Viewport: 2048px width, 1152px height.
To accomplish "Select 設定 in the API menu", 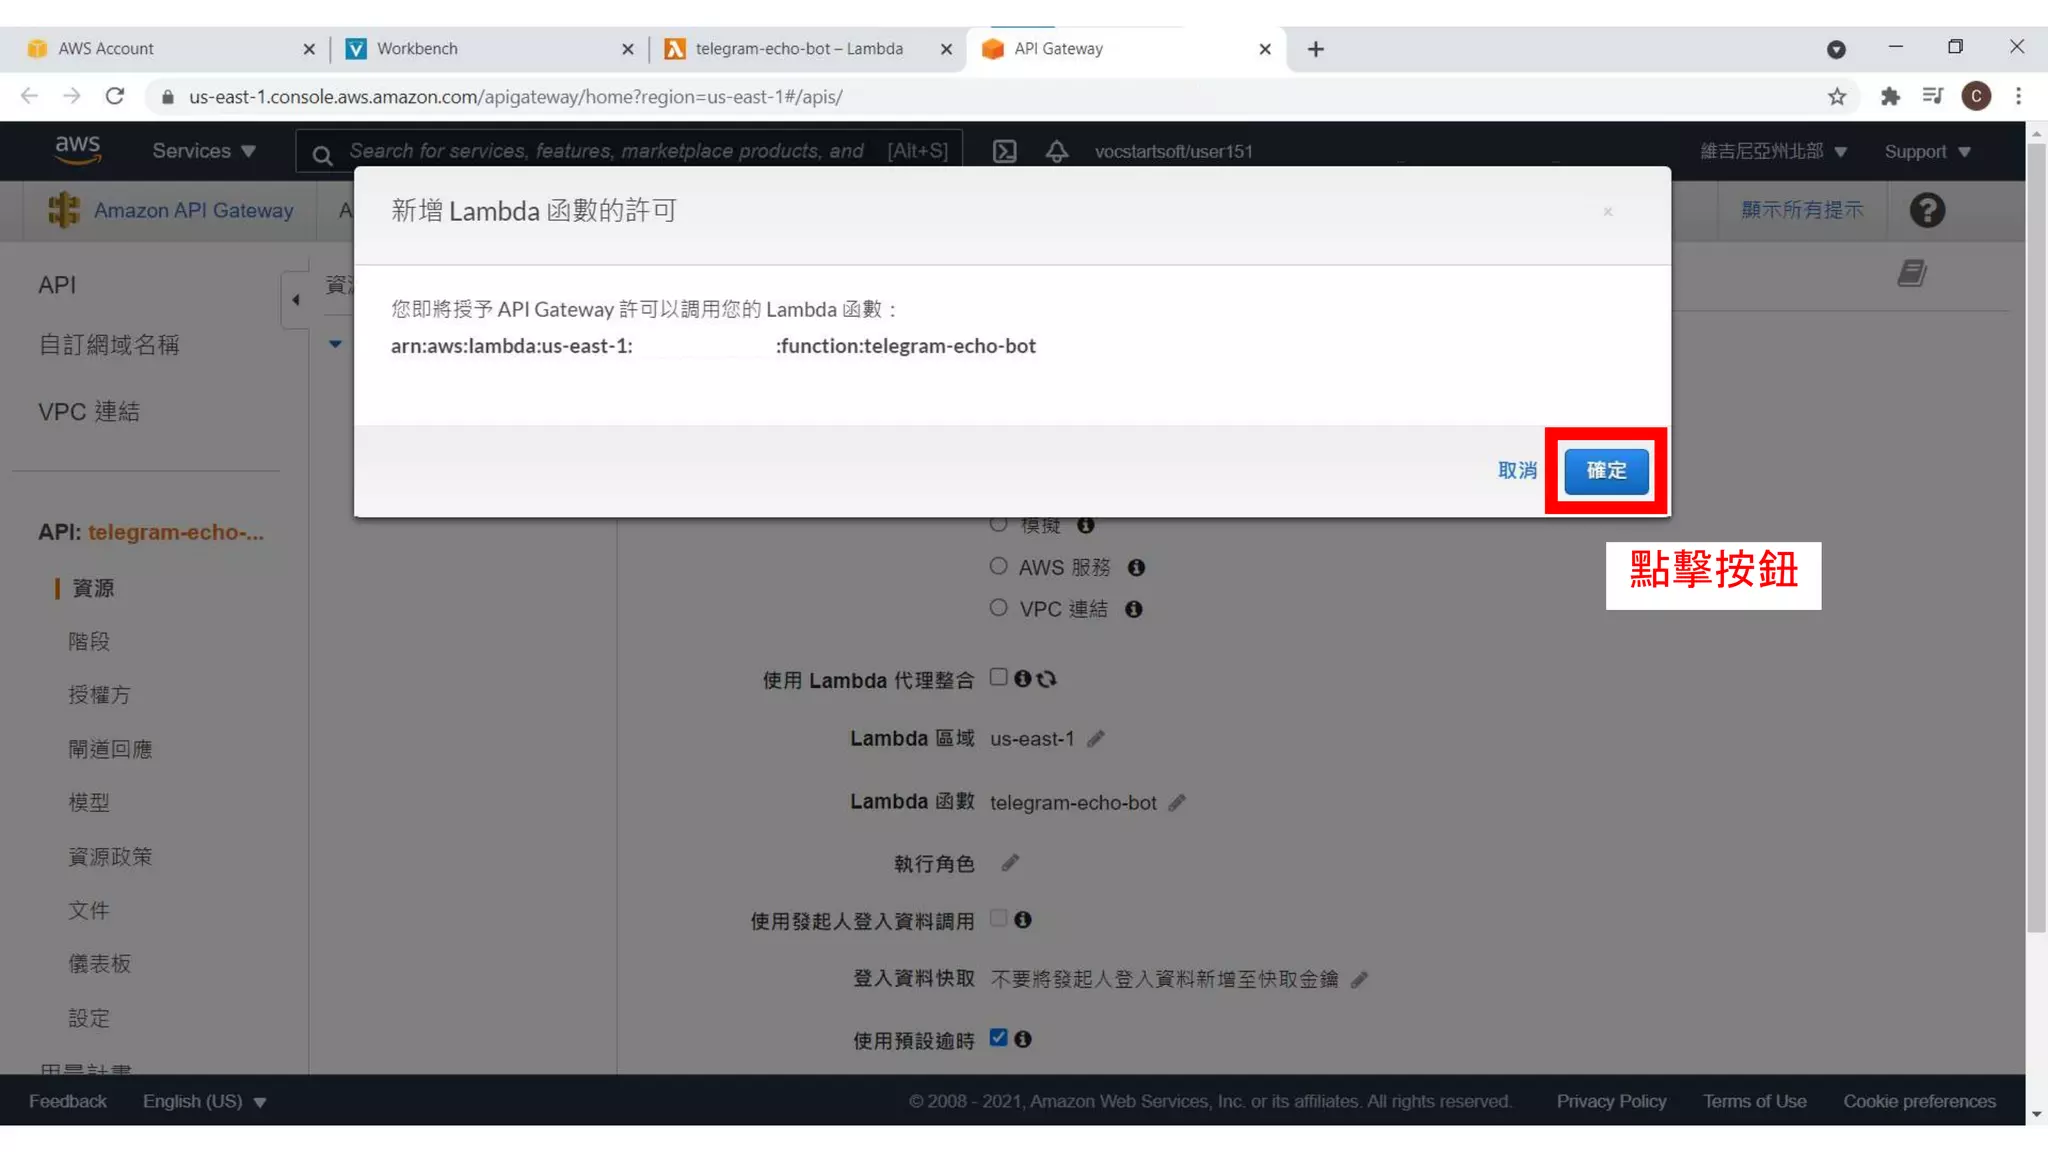I will pos(89,1018).
